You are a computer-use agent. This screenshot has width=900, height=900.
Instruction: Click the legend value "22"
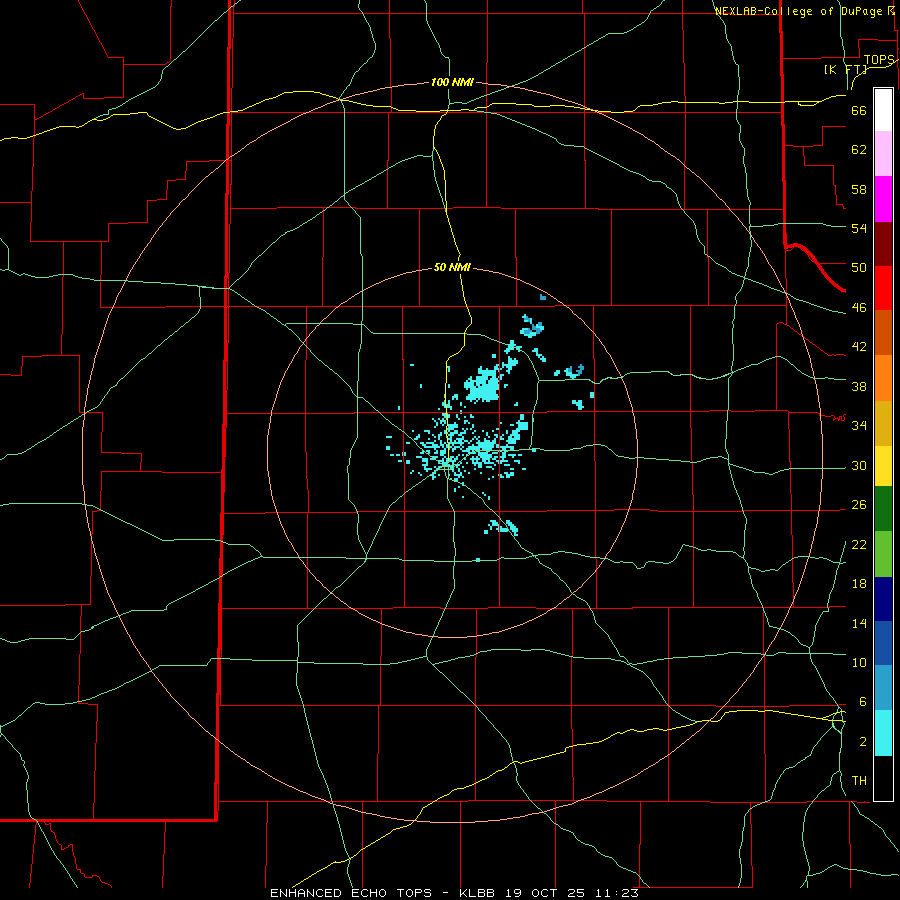point(859,545)
